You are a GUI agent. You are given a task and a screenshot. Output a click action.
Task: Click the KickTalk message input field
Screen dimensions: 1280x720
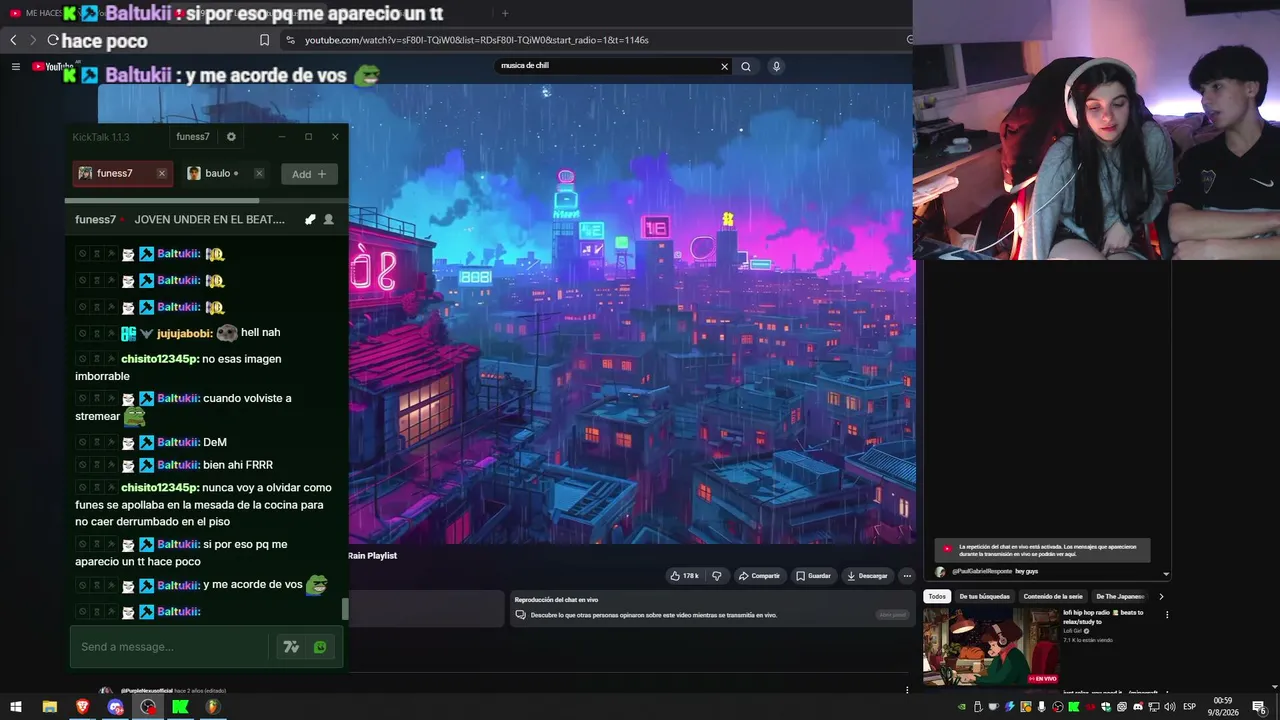[170, 647]
